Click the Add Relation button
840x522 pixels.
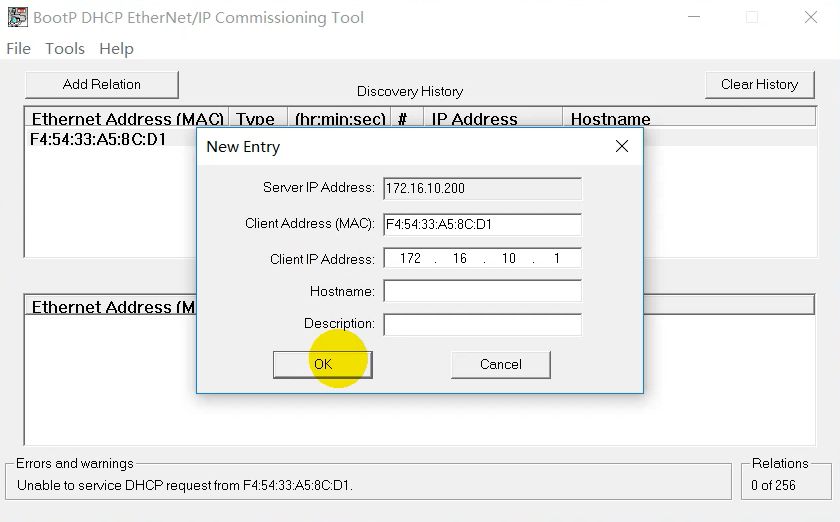tap(102, 85)
